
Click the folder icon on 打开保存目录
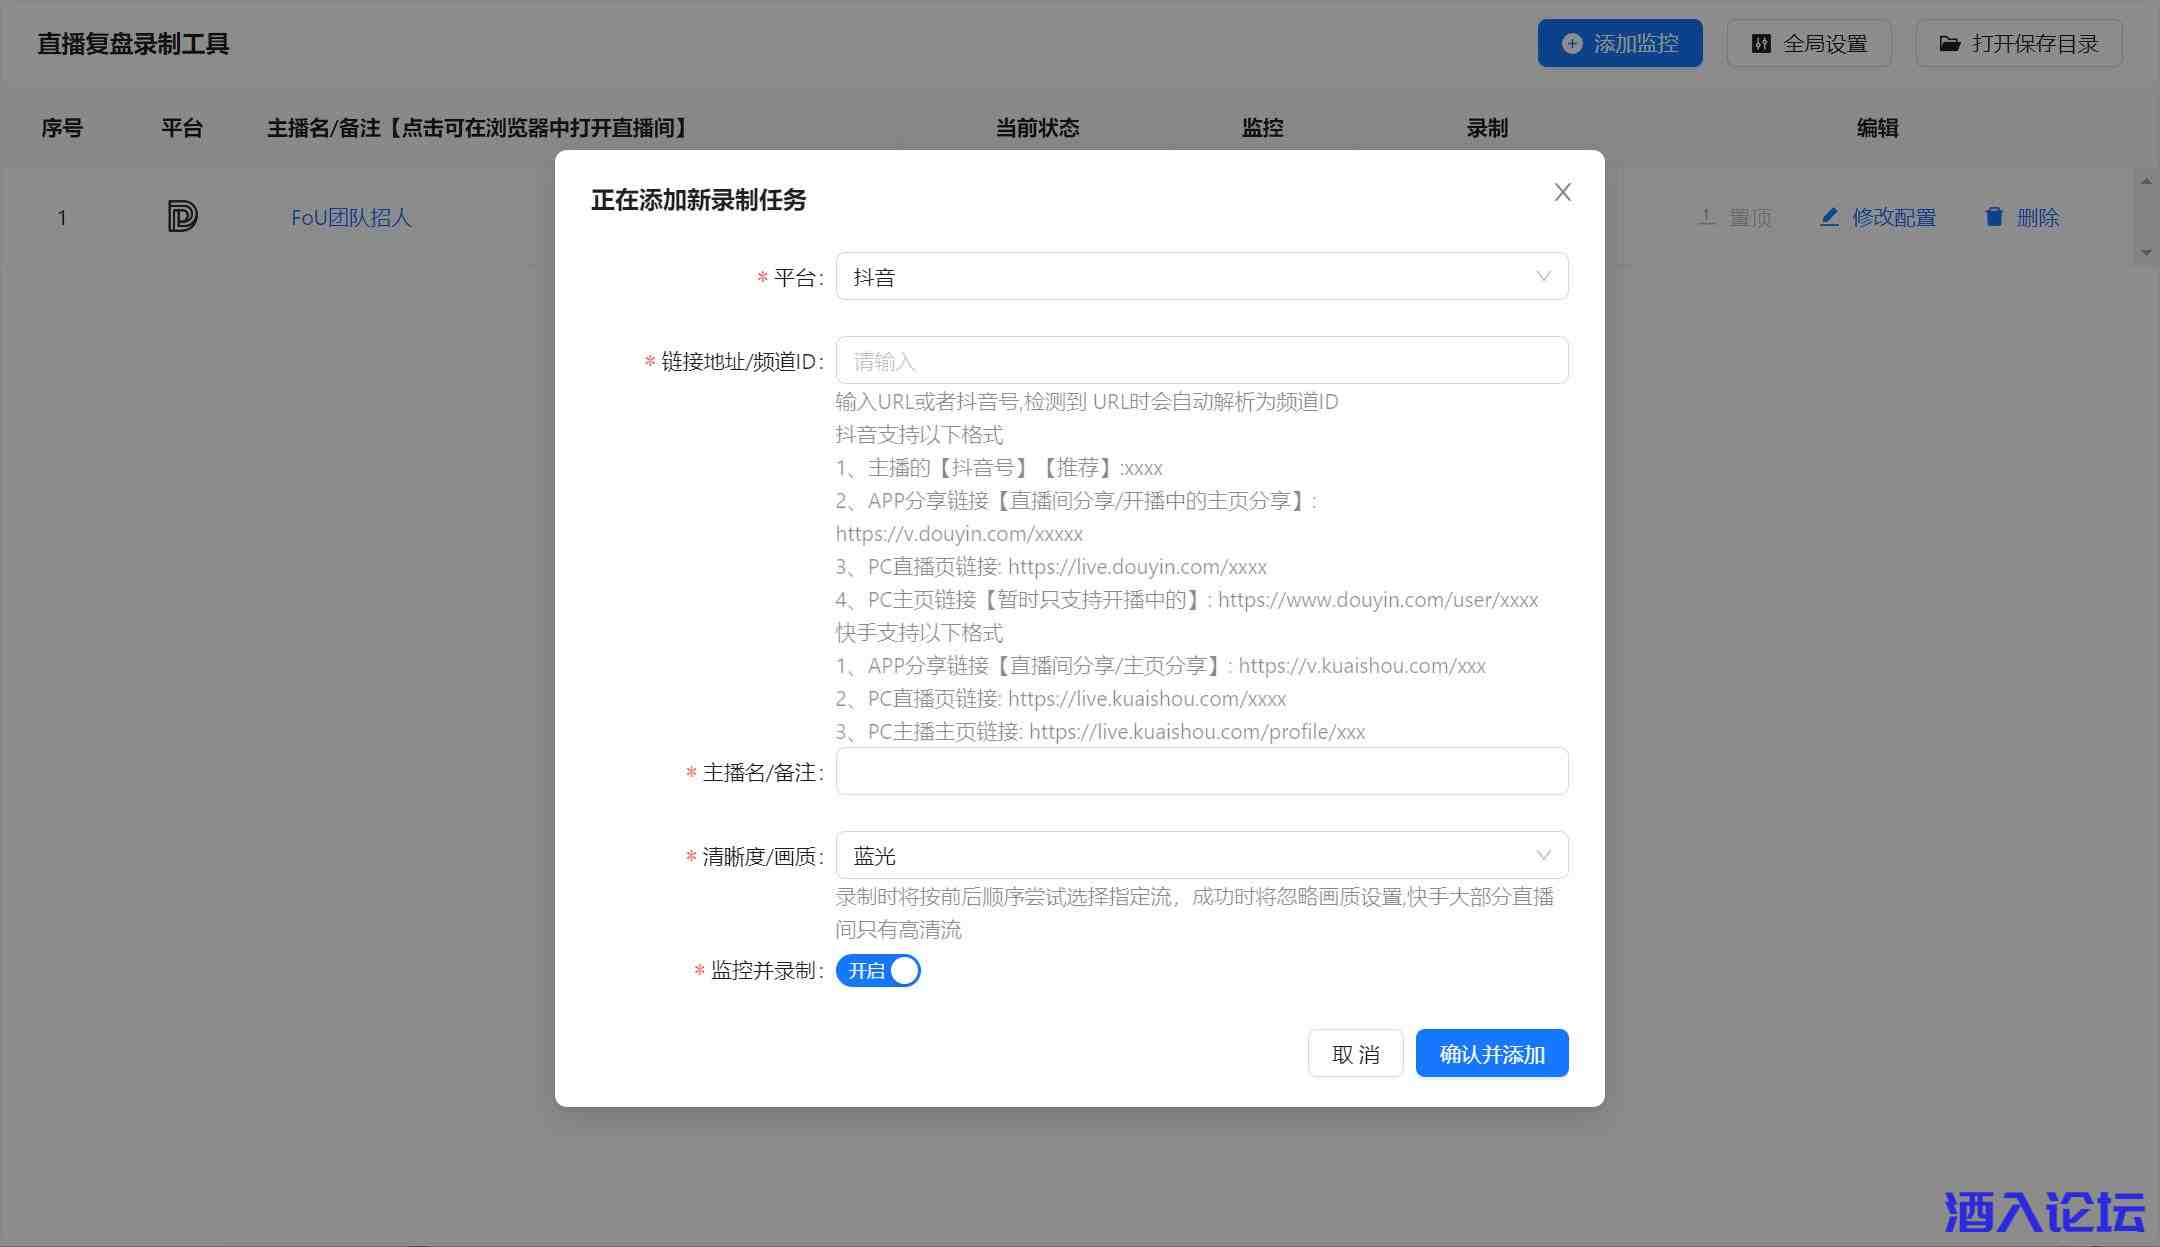tap(1949, 44)
